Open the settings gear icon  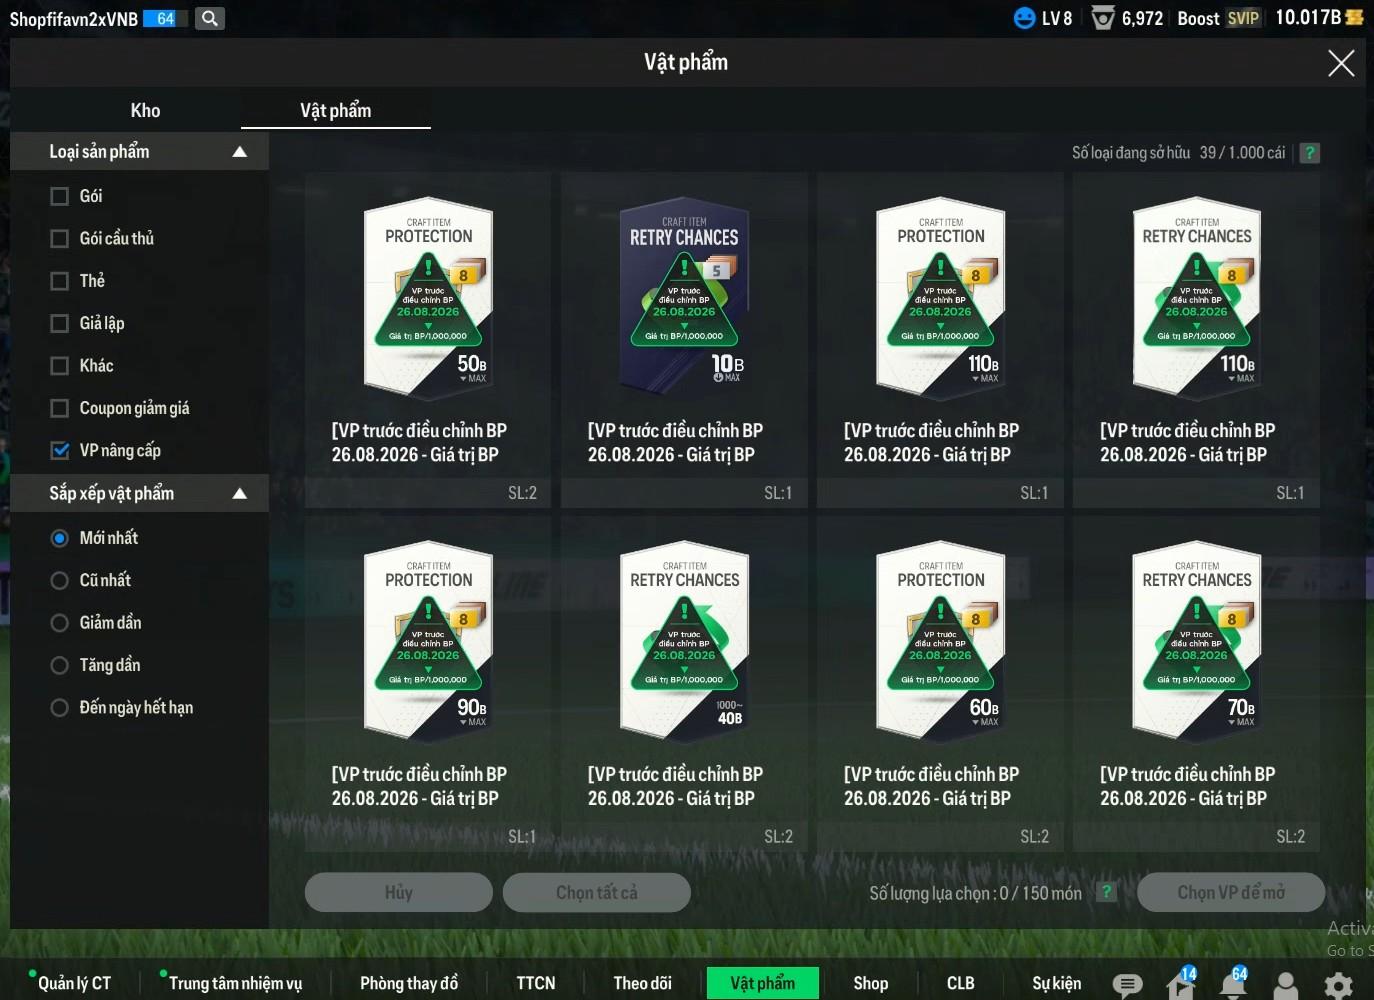pos(1338,986)
